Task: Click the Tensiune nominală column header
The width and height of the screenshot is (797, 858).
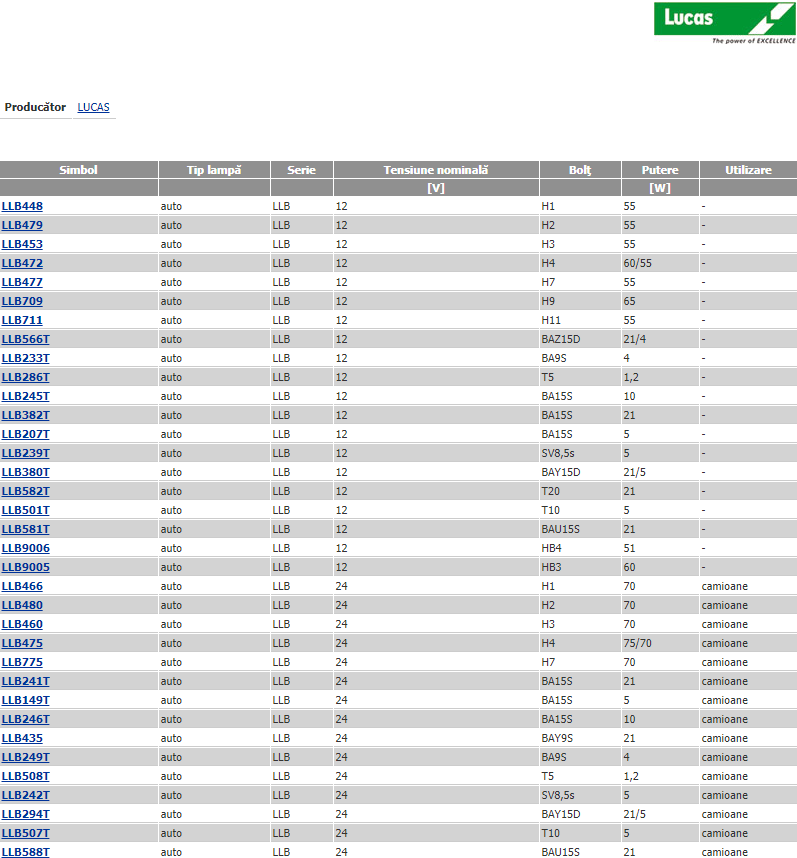Action: pos(436,170)
